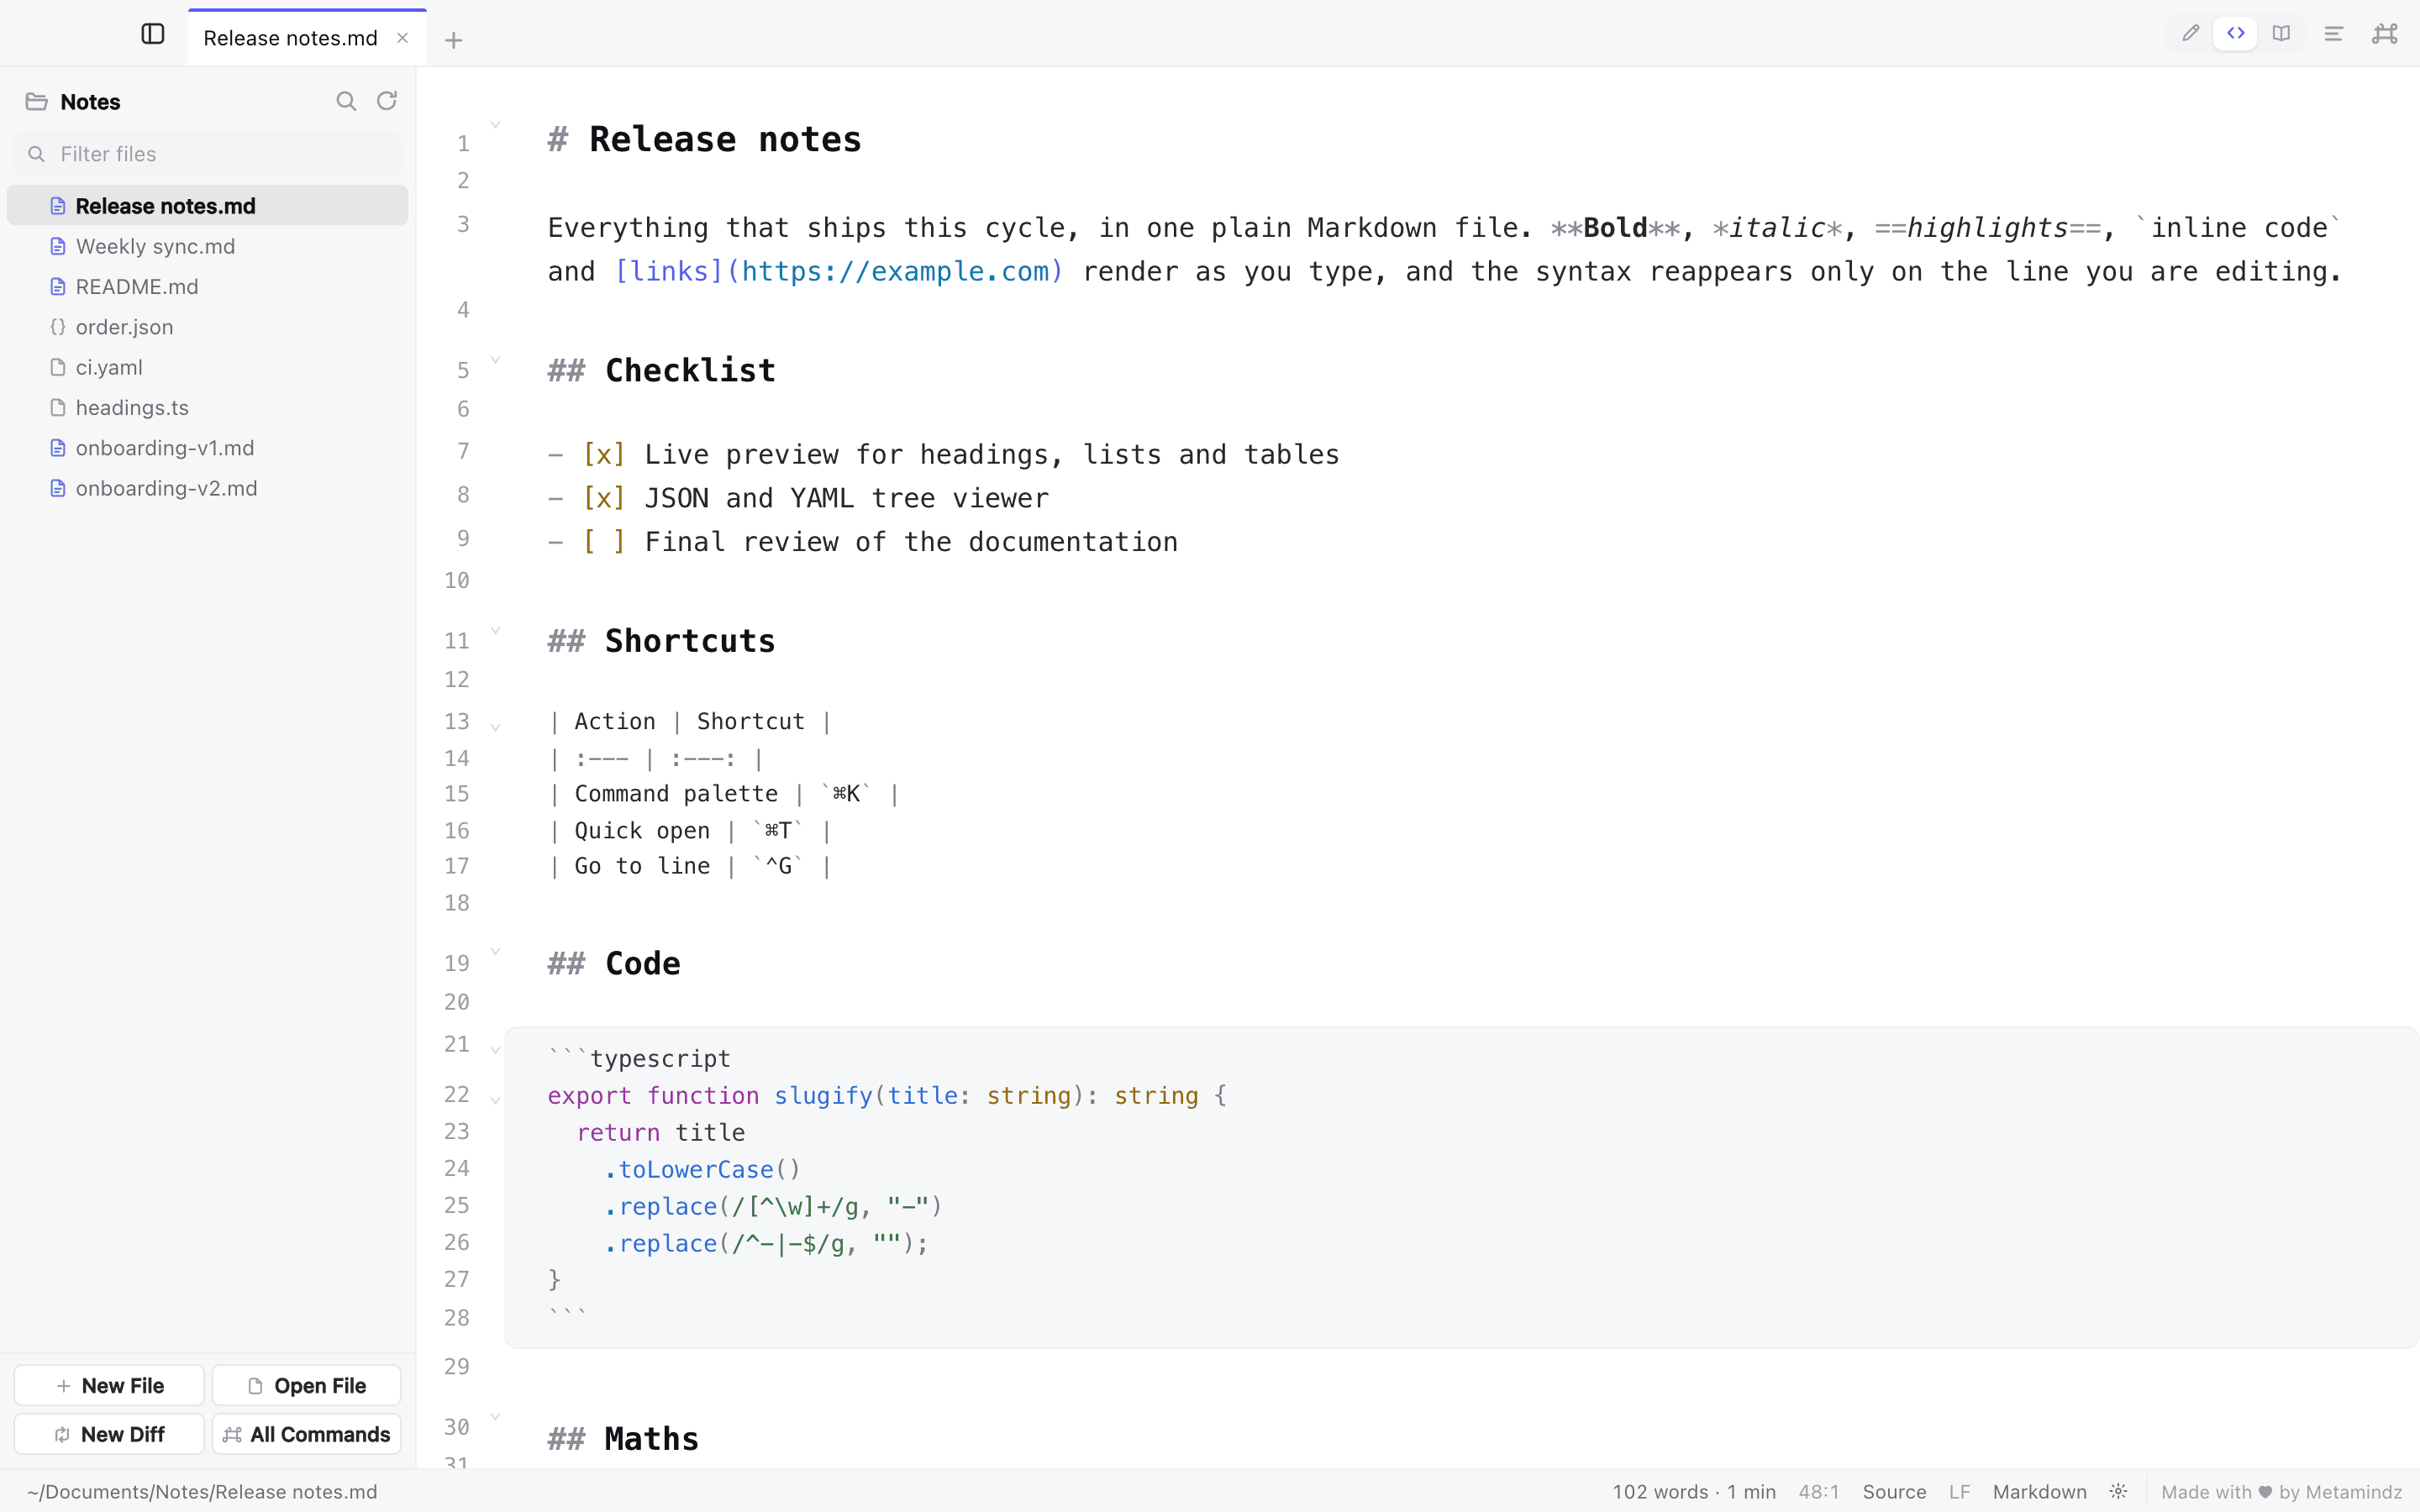The height and width of the screenshot is (1512, 2420).
Task: Click the Notes sidebar title
Action: point(90,102)
